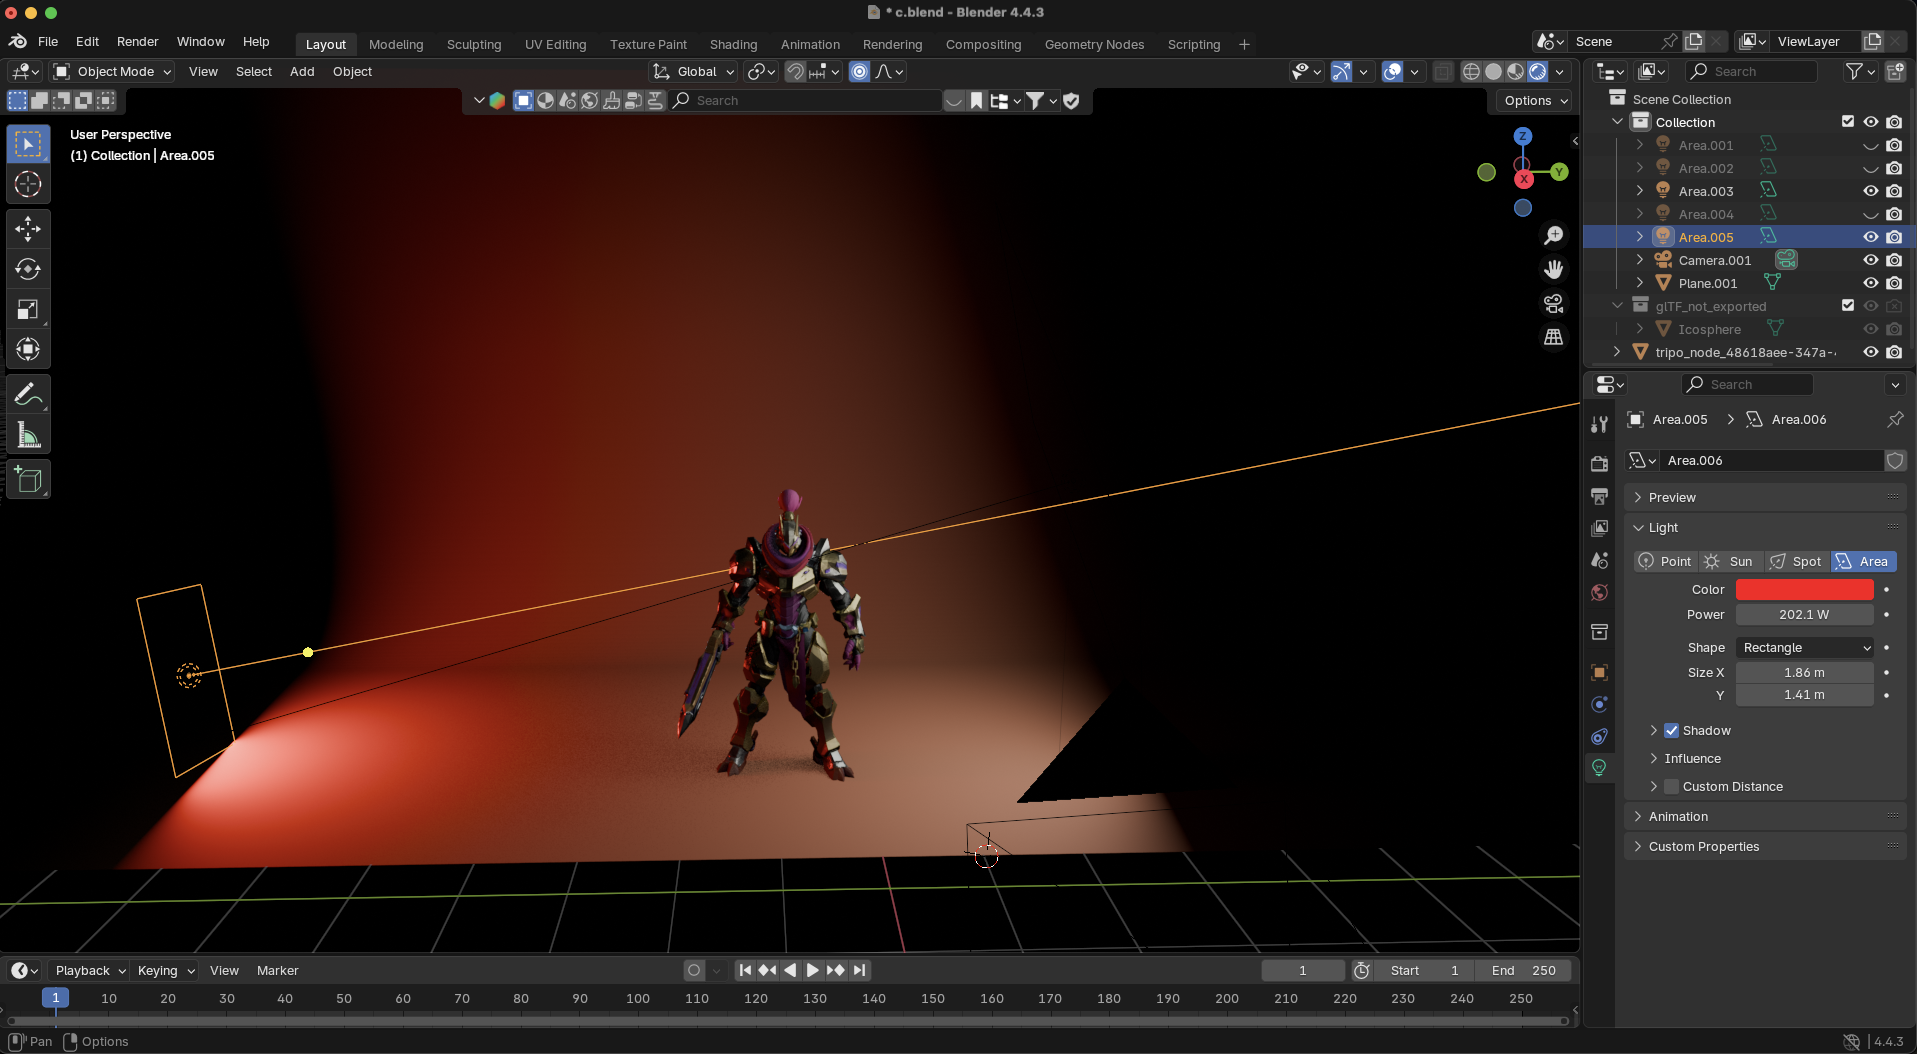
Task: Select the Annotate tool
Action: pyautogui.click(x=28, y=395)
